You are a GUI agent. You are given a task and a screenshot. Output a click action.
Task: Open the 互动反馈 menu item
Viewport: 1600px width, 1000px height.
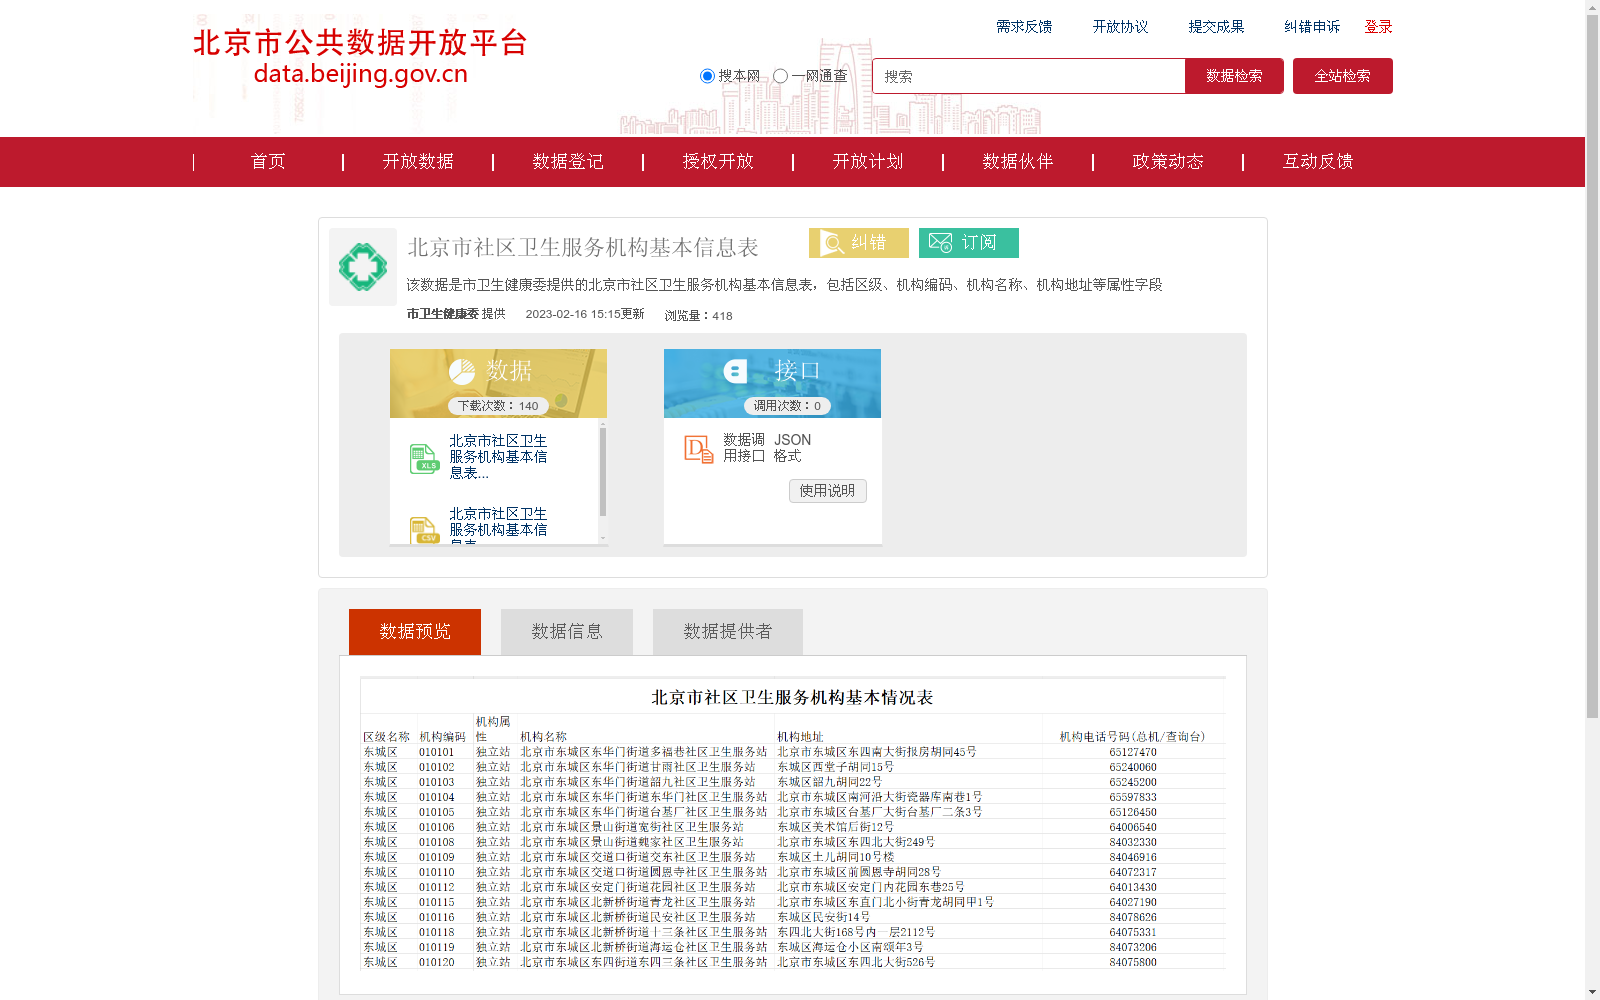tap(1318, 162)
